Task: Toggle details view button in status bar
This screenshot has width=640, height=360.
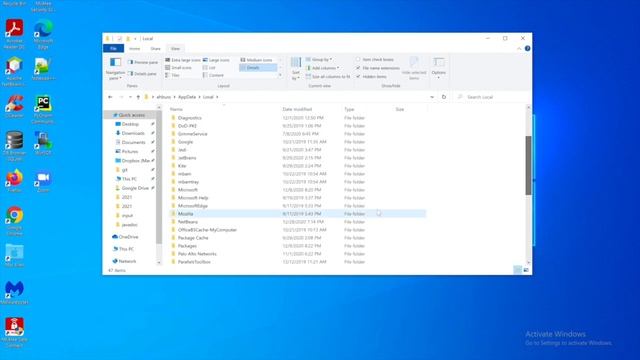Action: [517, 270]
